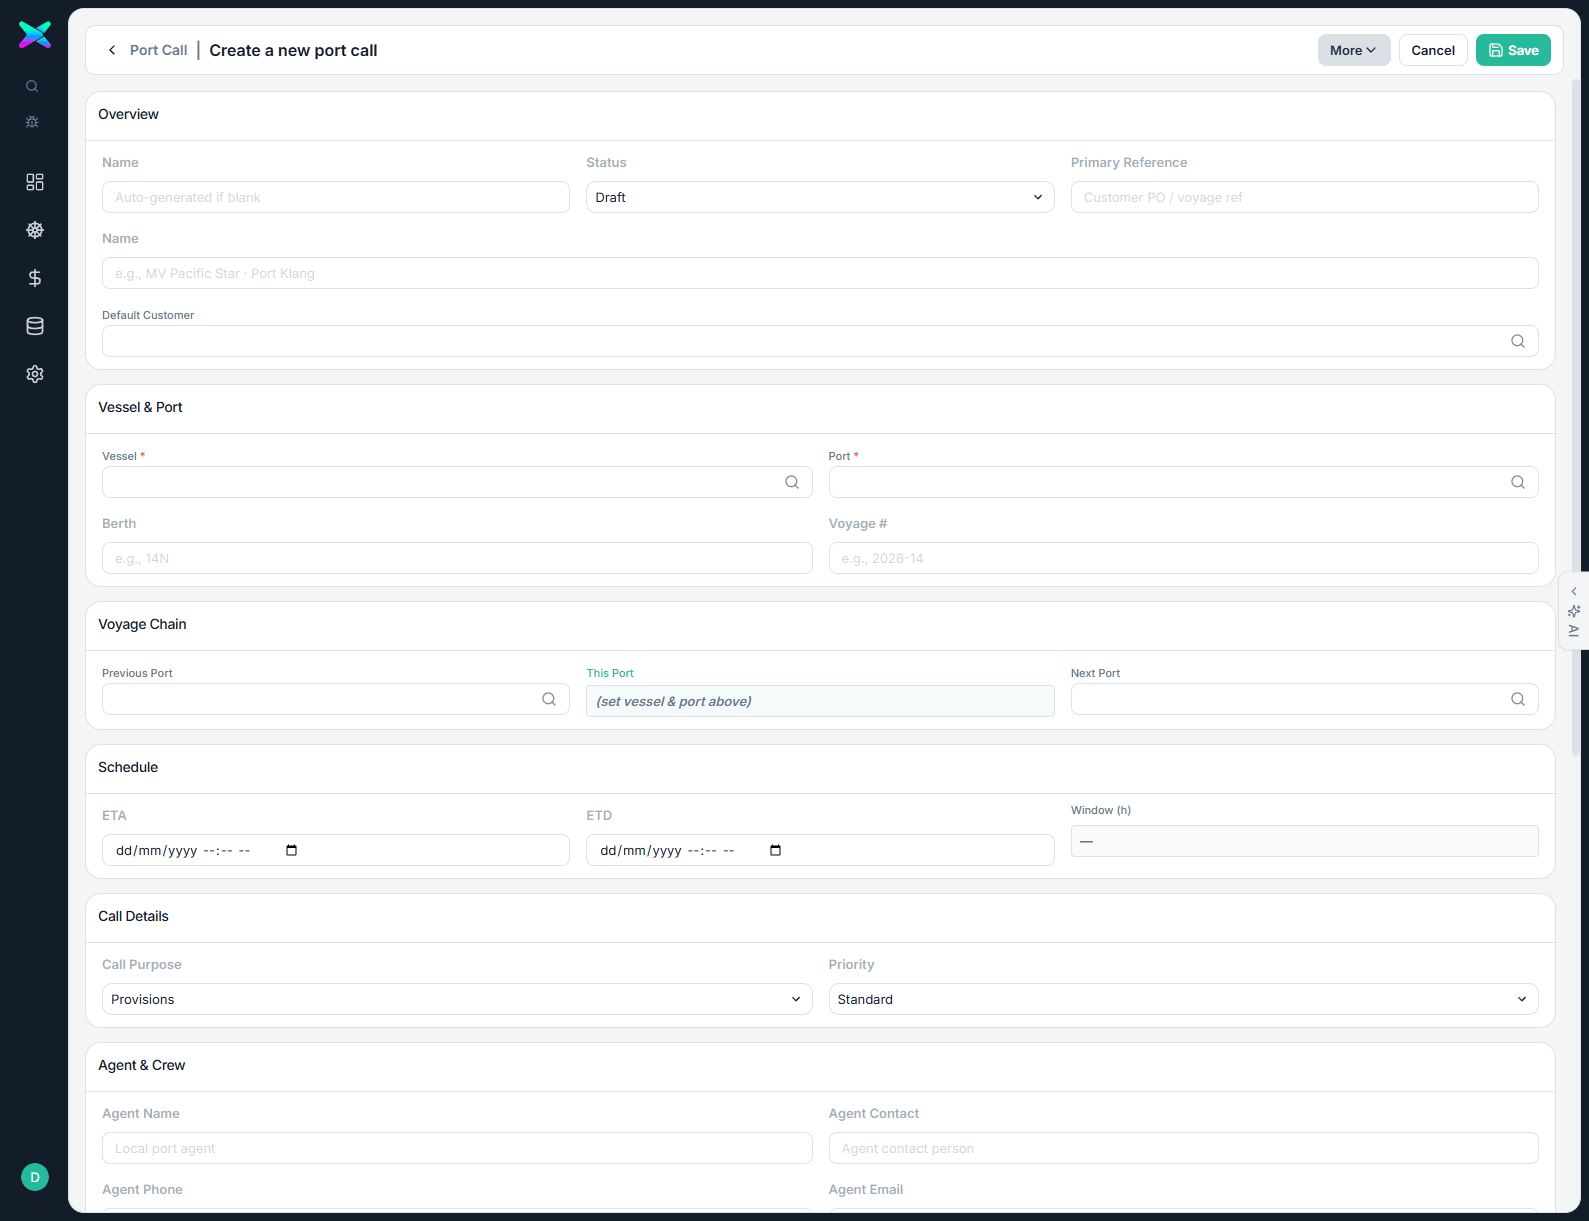The height and width of the screenshot is (1221, 1589).
Task: Click the Agent Contact input field
Action: click(1183, 1148)
